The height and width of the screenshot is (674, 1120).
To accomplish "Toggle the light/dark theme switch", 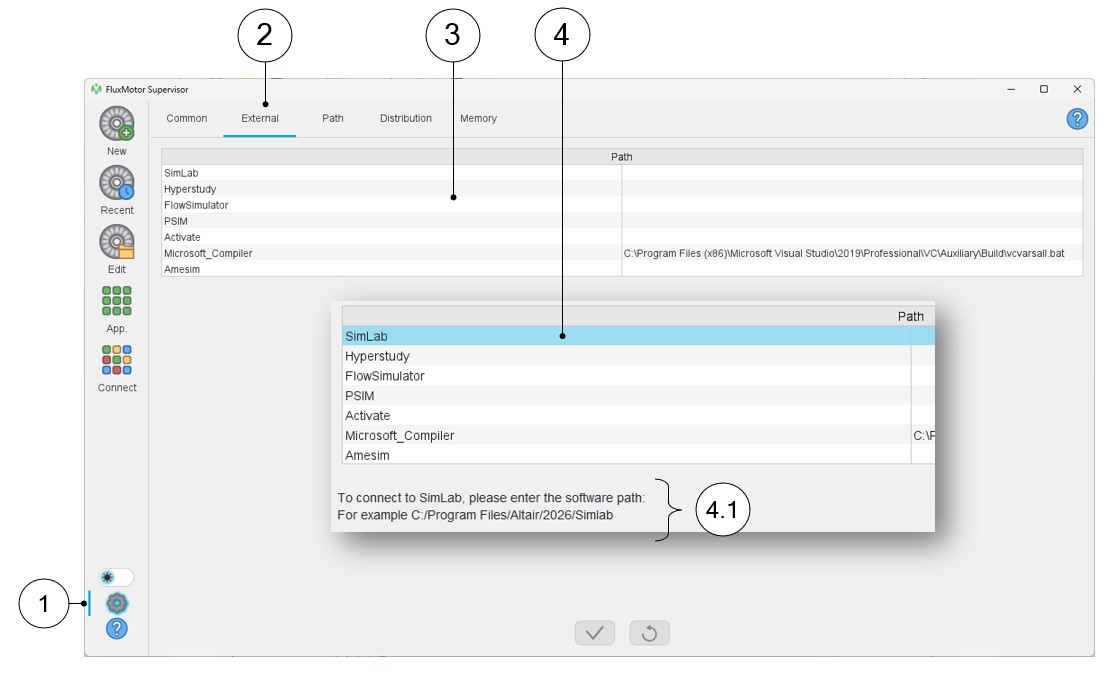I will 116,577.
